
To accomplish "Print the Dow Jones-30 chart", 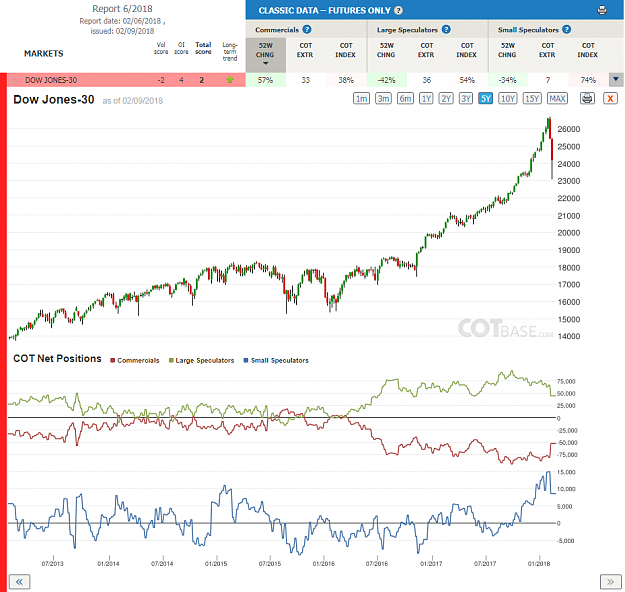I will (587, 98).
